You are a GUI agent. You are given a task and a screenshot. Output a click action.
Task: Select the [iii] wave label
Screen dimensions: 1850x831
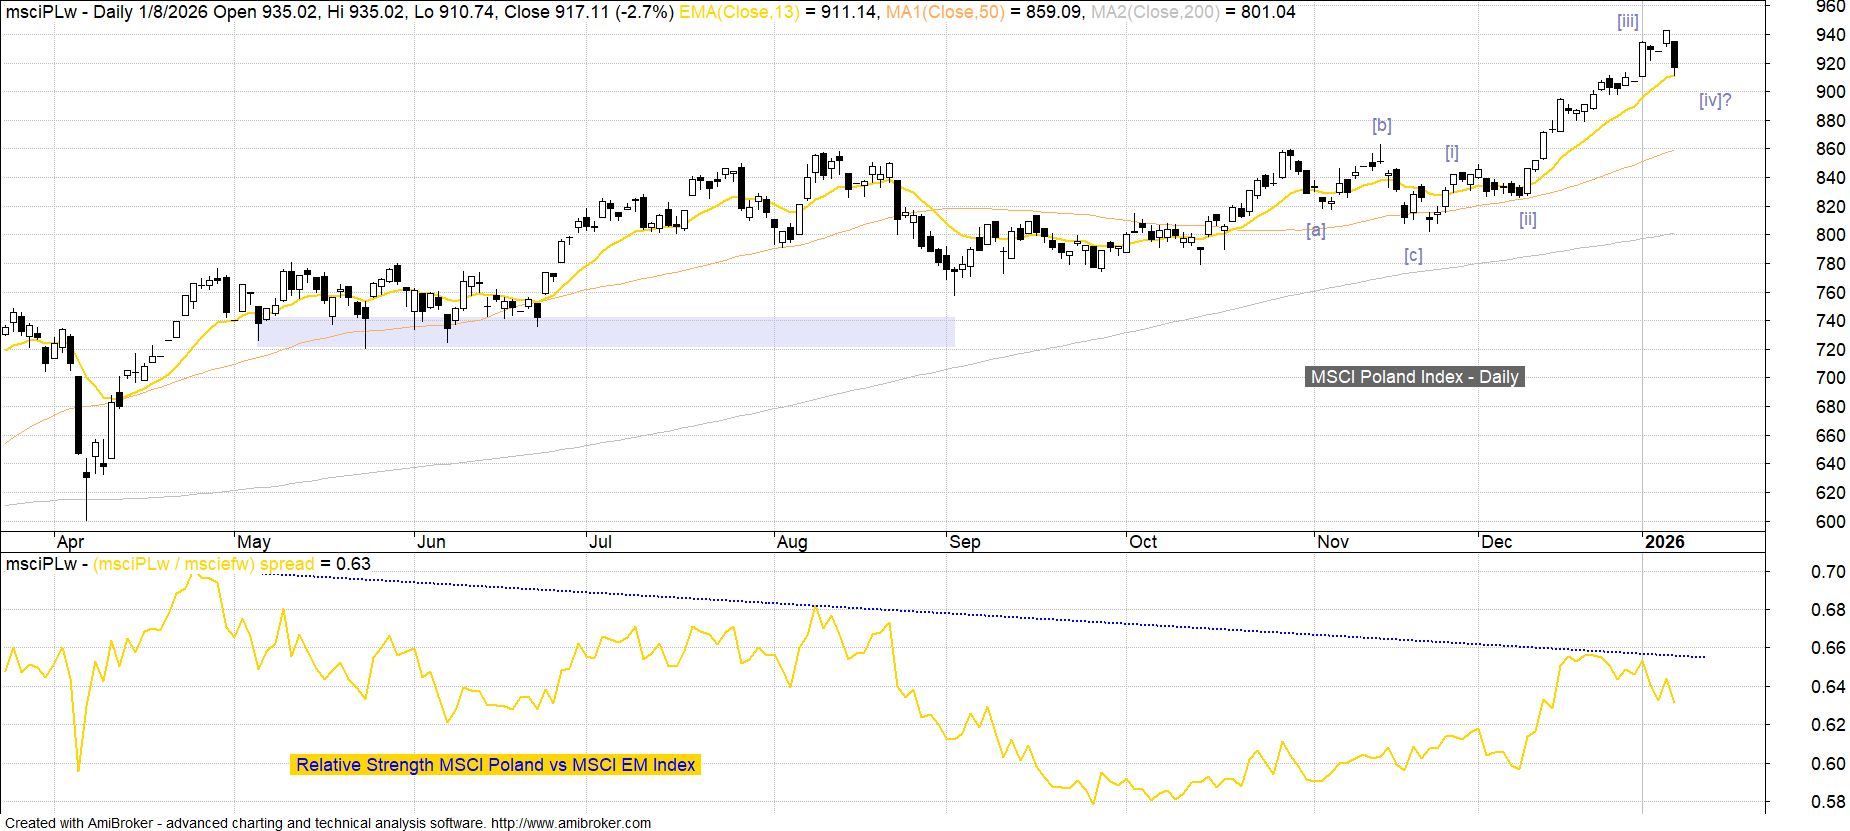click(x=1627, y=21)
